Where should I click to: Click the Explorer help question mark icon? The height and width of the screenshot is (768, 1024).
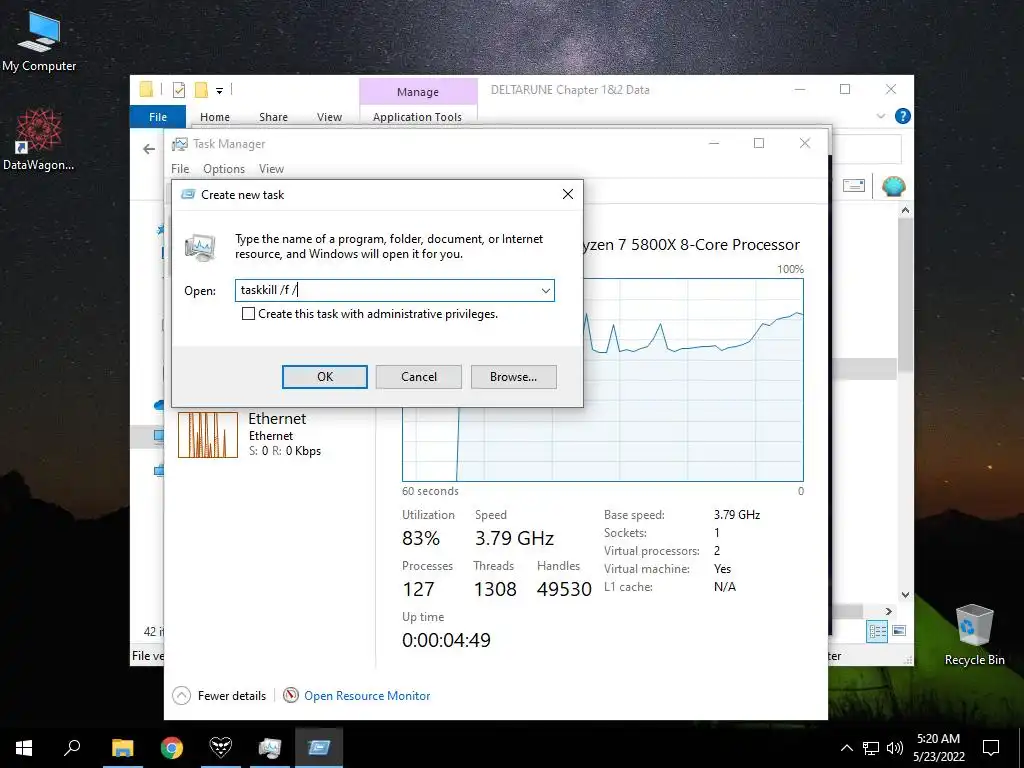point(903,116)
